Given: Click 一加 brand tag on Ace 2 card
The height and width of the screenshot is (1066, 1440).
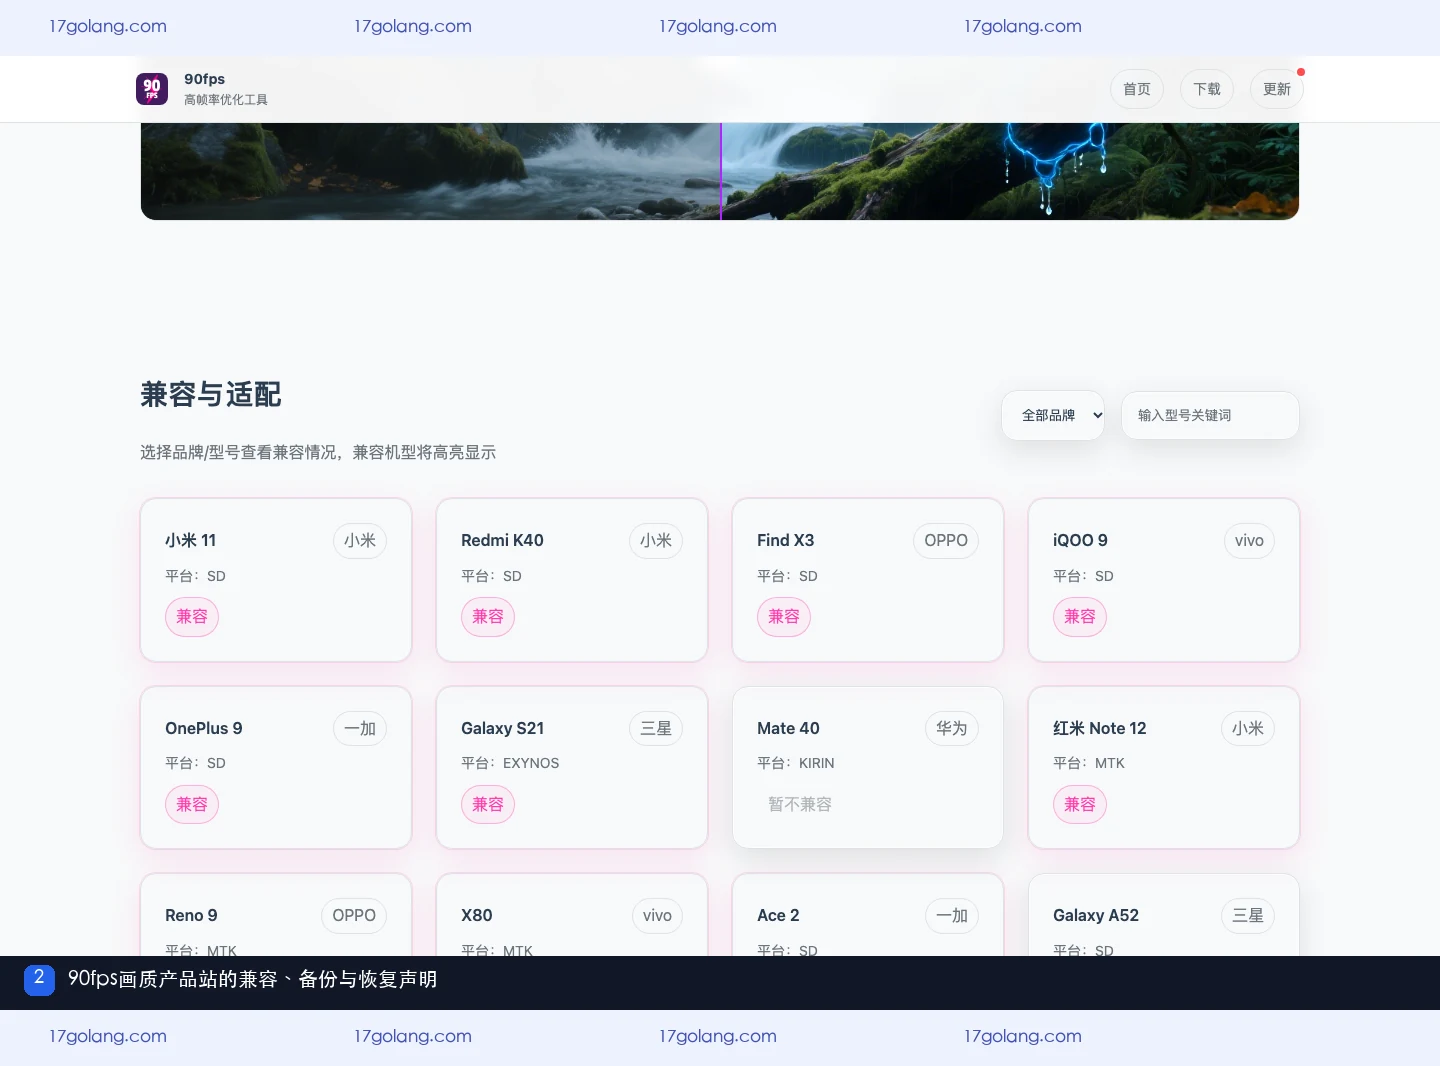Looking at the screenshot, I should (952, 915).
